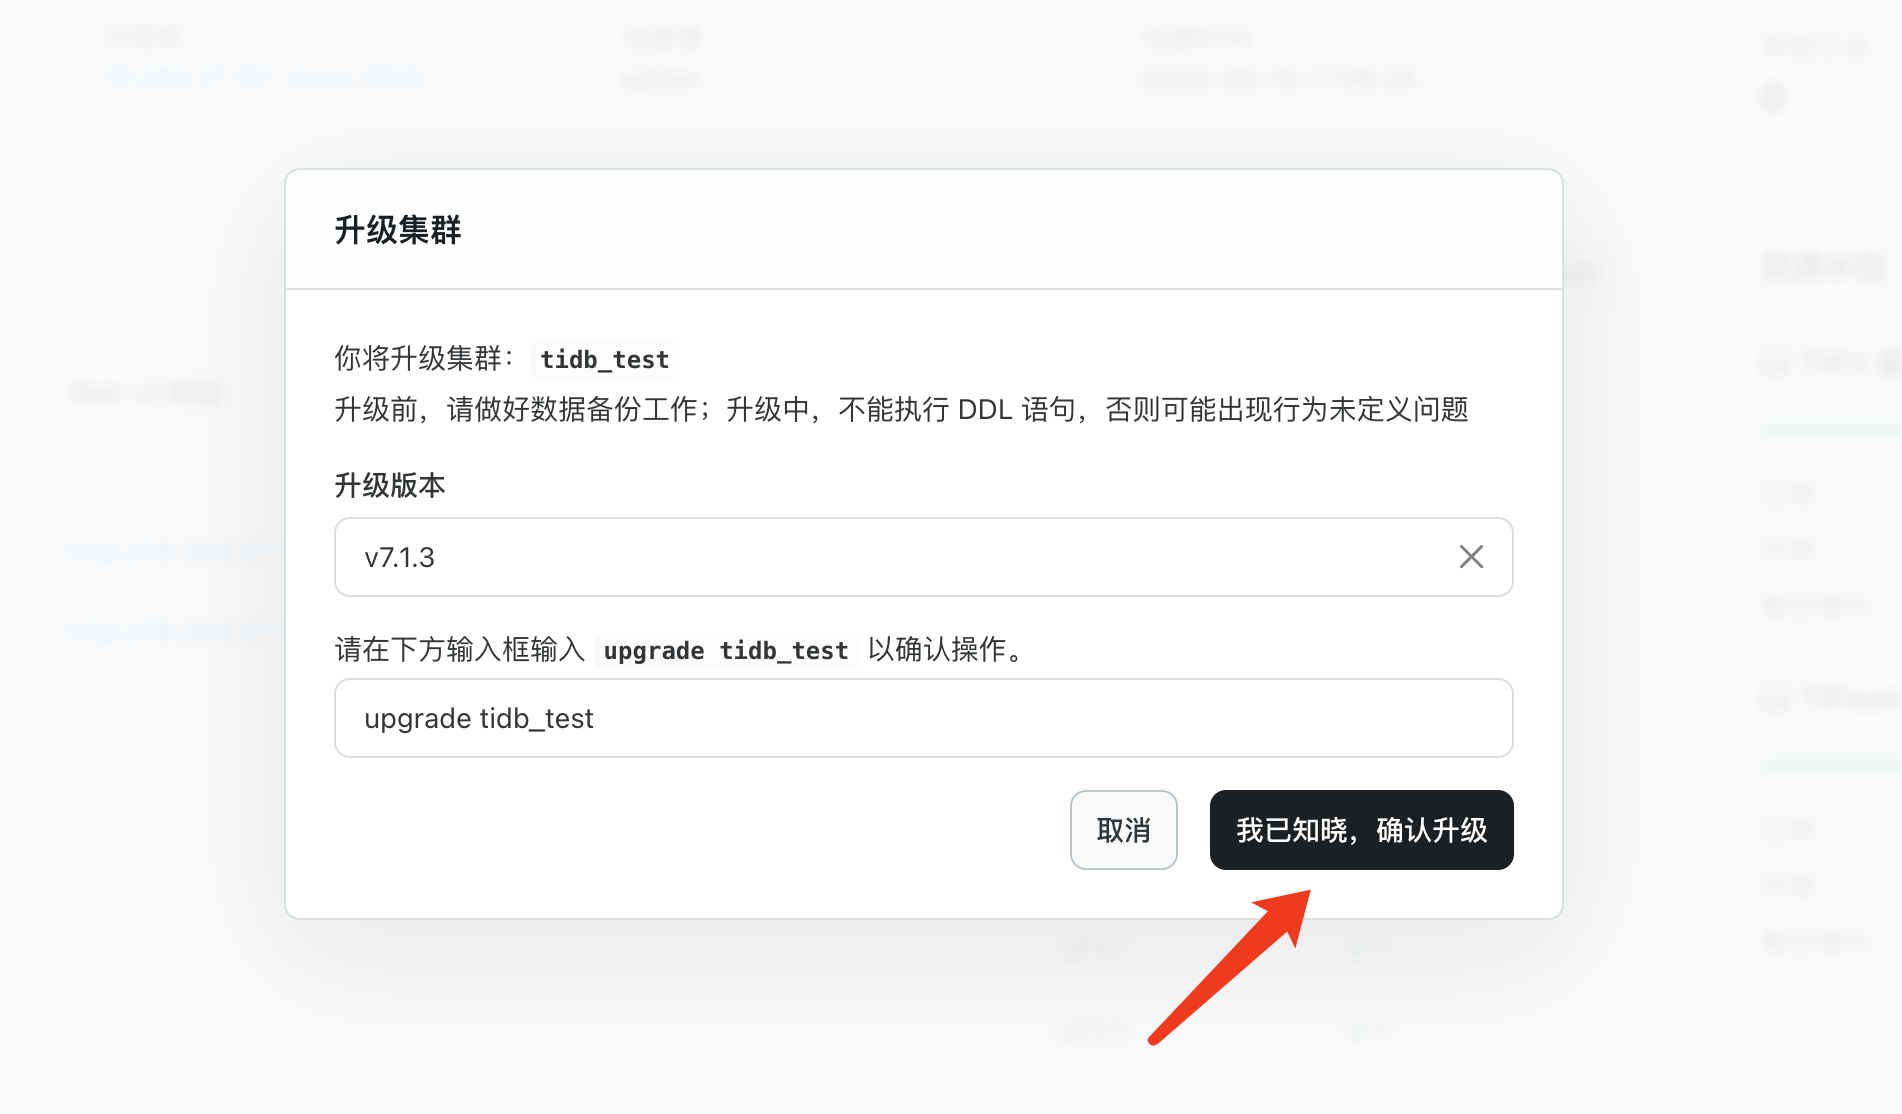The height and width of the screenshot is (1114, 1902).
Task: Confirm upgrade with 我已知晓，确认升级 button
Action: click(1361, 830)
